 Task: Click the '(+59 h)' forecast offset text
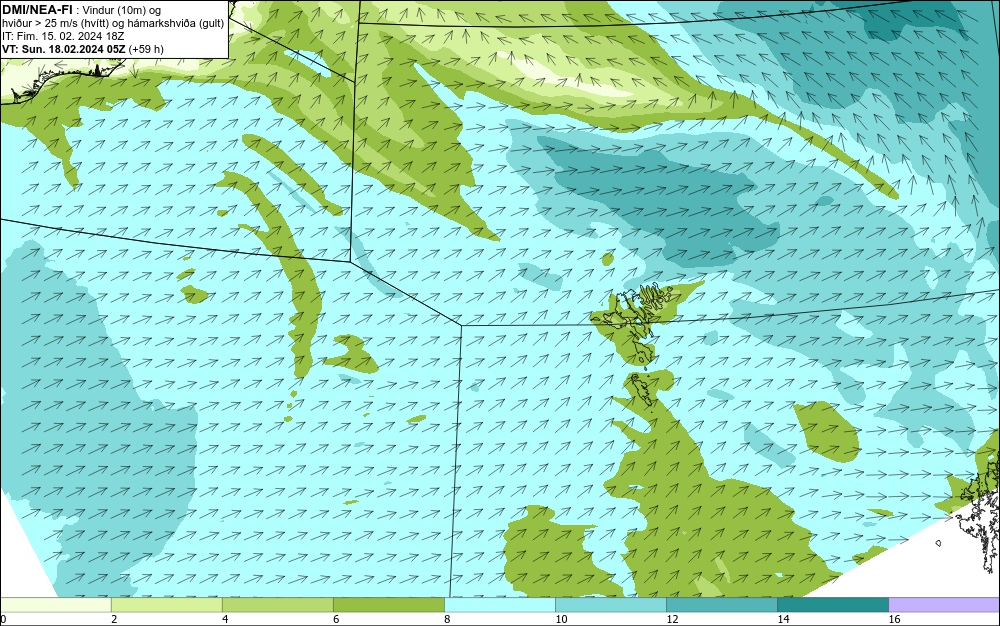coord(146,49)
